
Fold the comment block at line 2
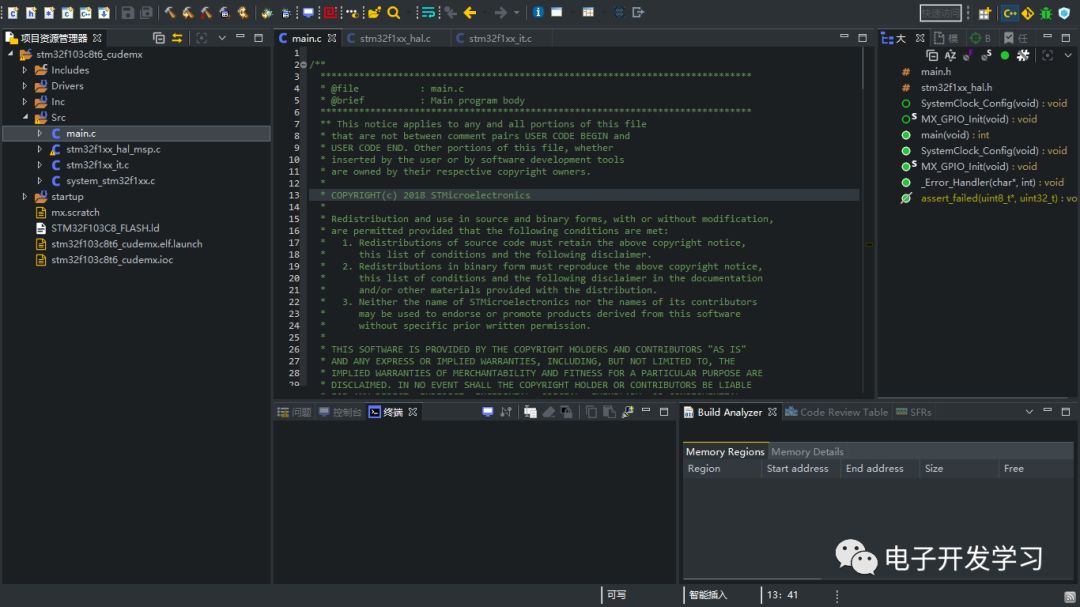click(x=303, y=65)
